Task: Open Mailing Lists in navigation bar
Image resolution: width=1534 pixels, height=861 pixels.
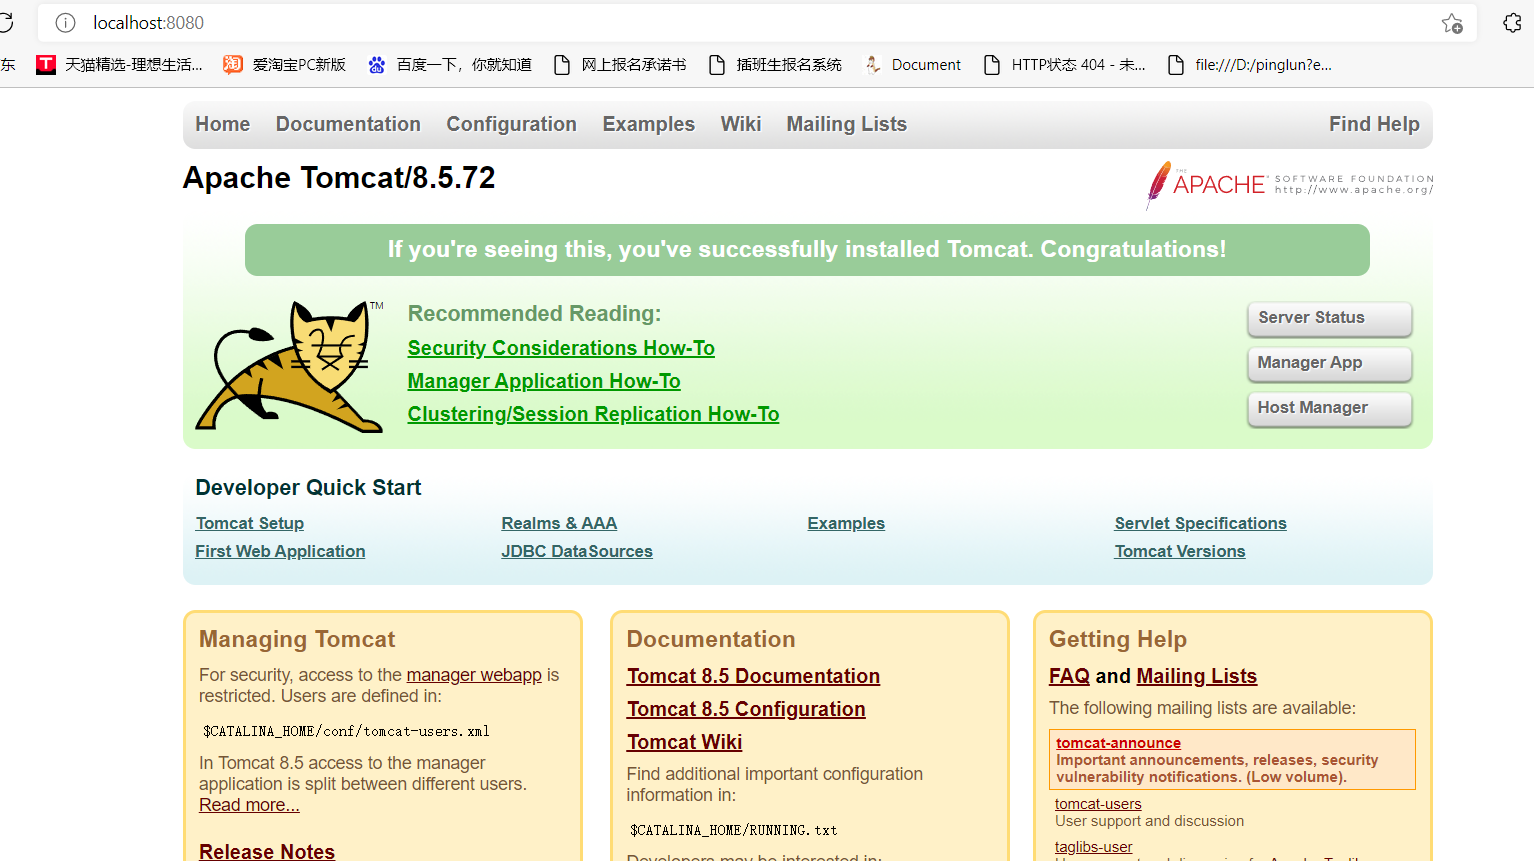Action: tap(846, 124)
